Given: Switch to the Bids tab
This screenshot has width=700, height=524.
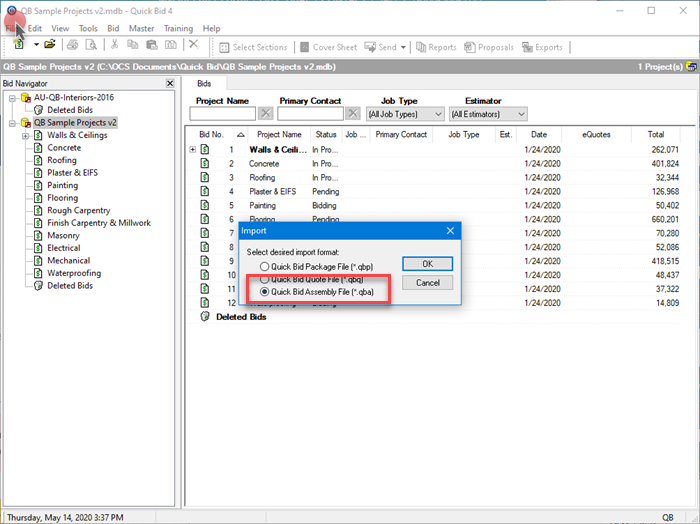Looking at the screenshot, I should pos(204,83).
